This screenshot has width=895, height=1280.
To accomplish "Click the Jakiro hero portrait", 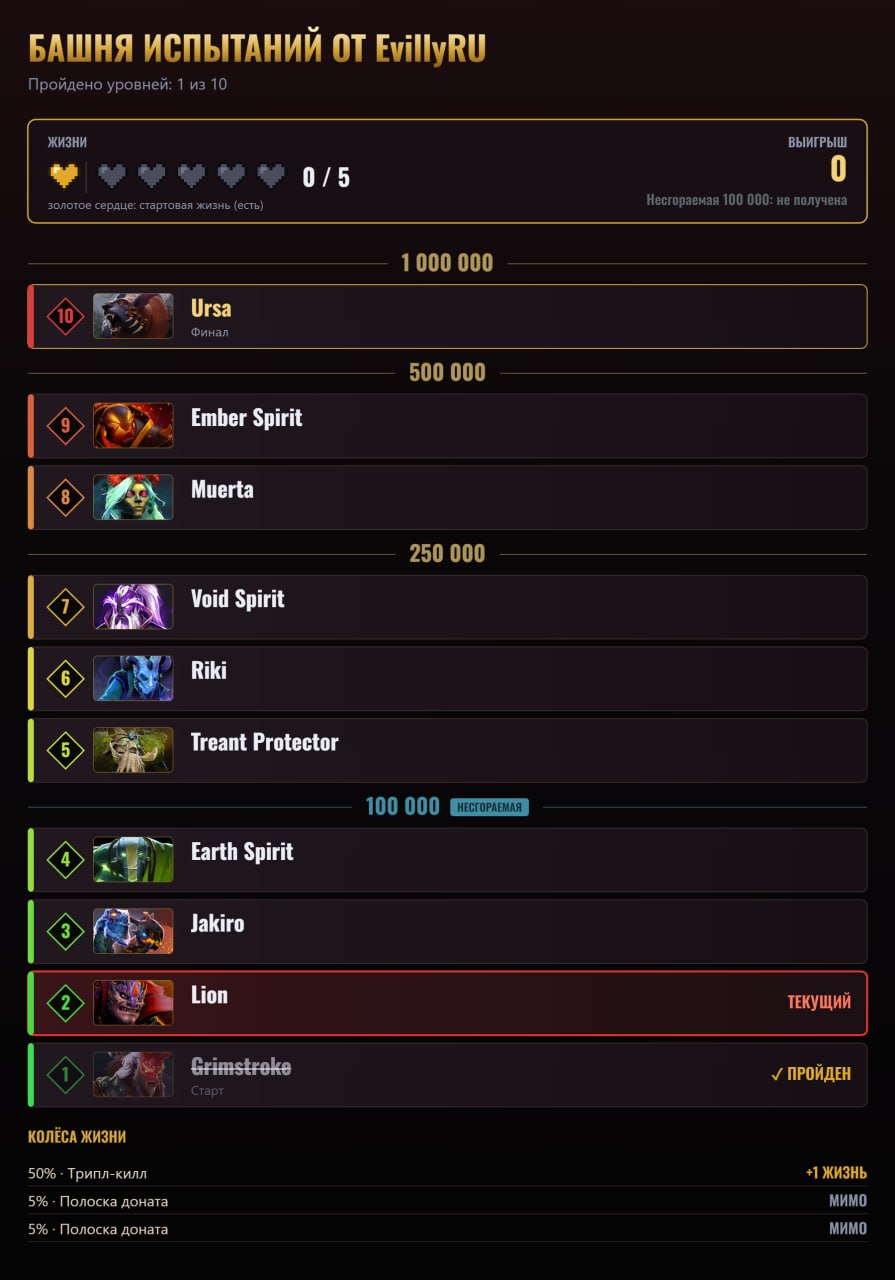I will 133,931.
